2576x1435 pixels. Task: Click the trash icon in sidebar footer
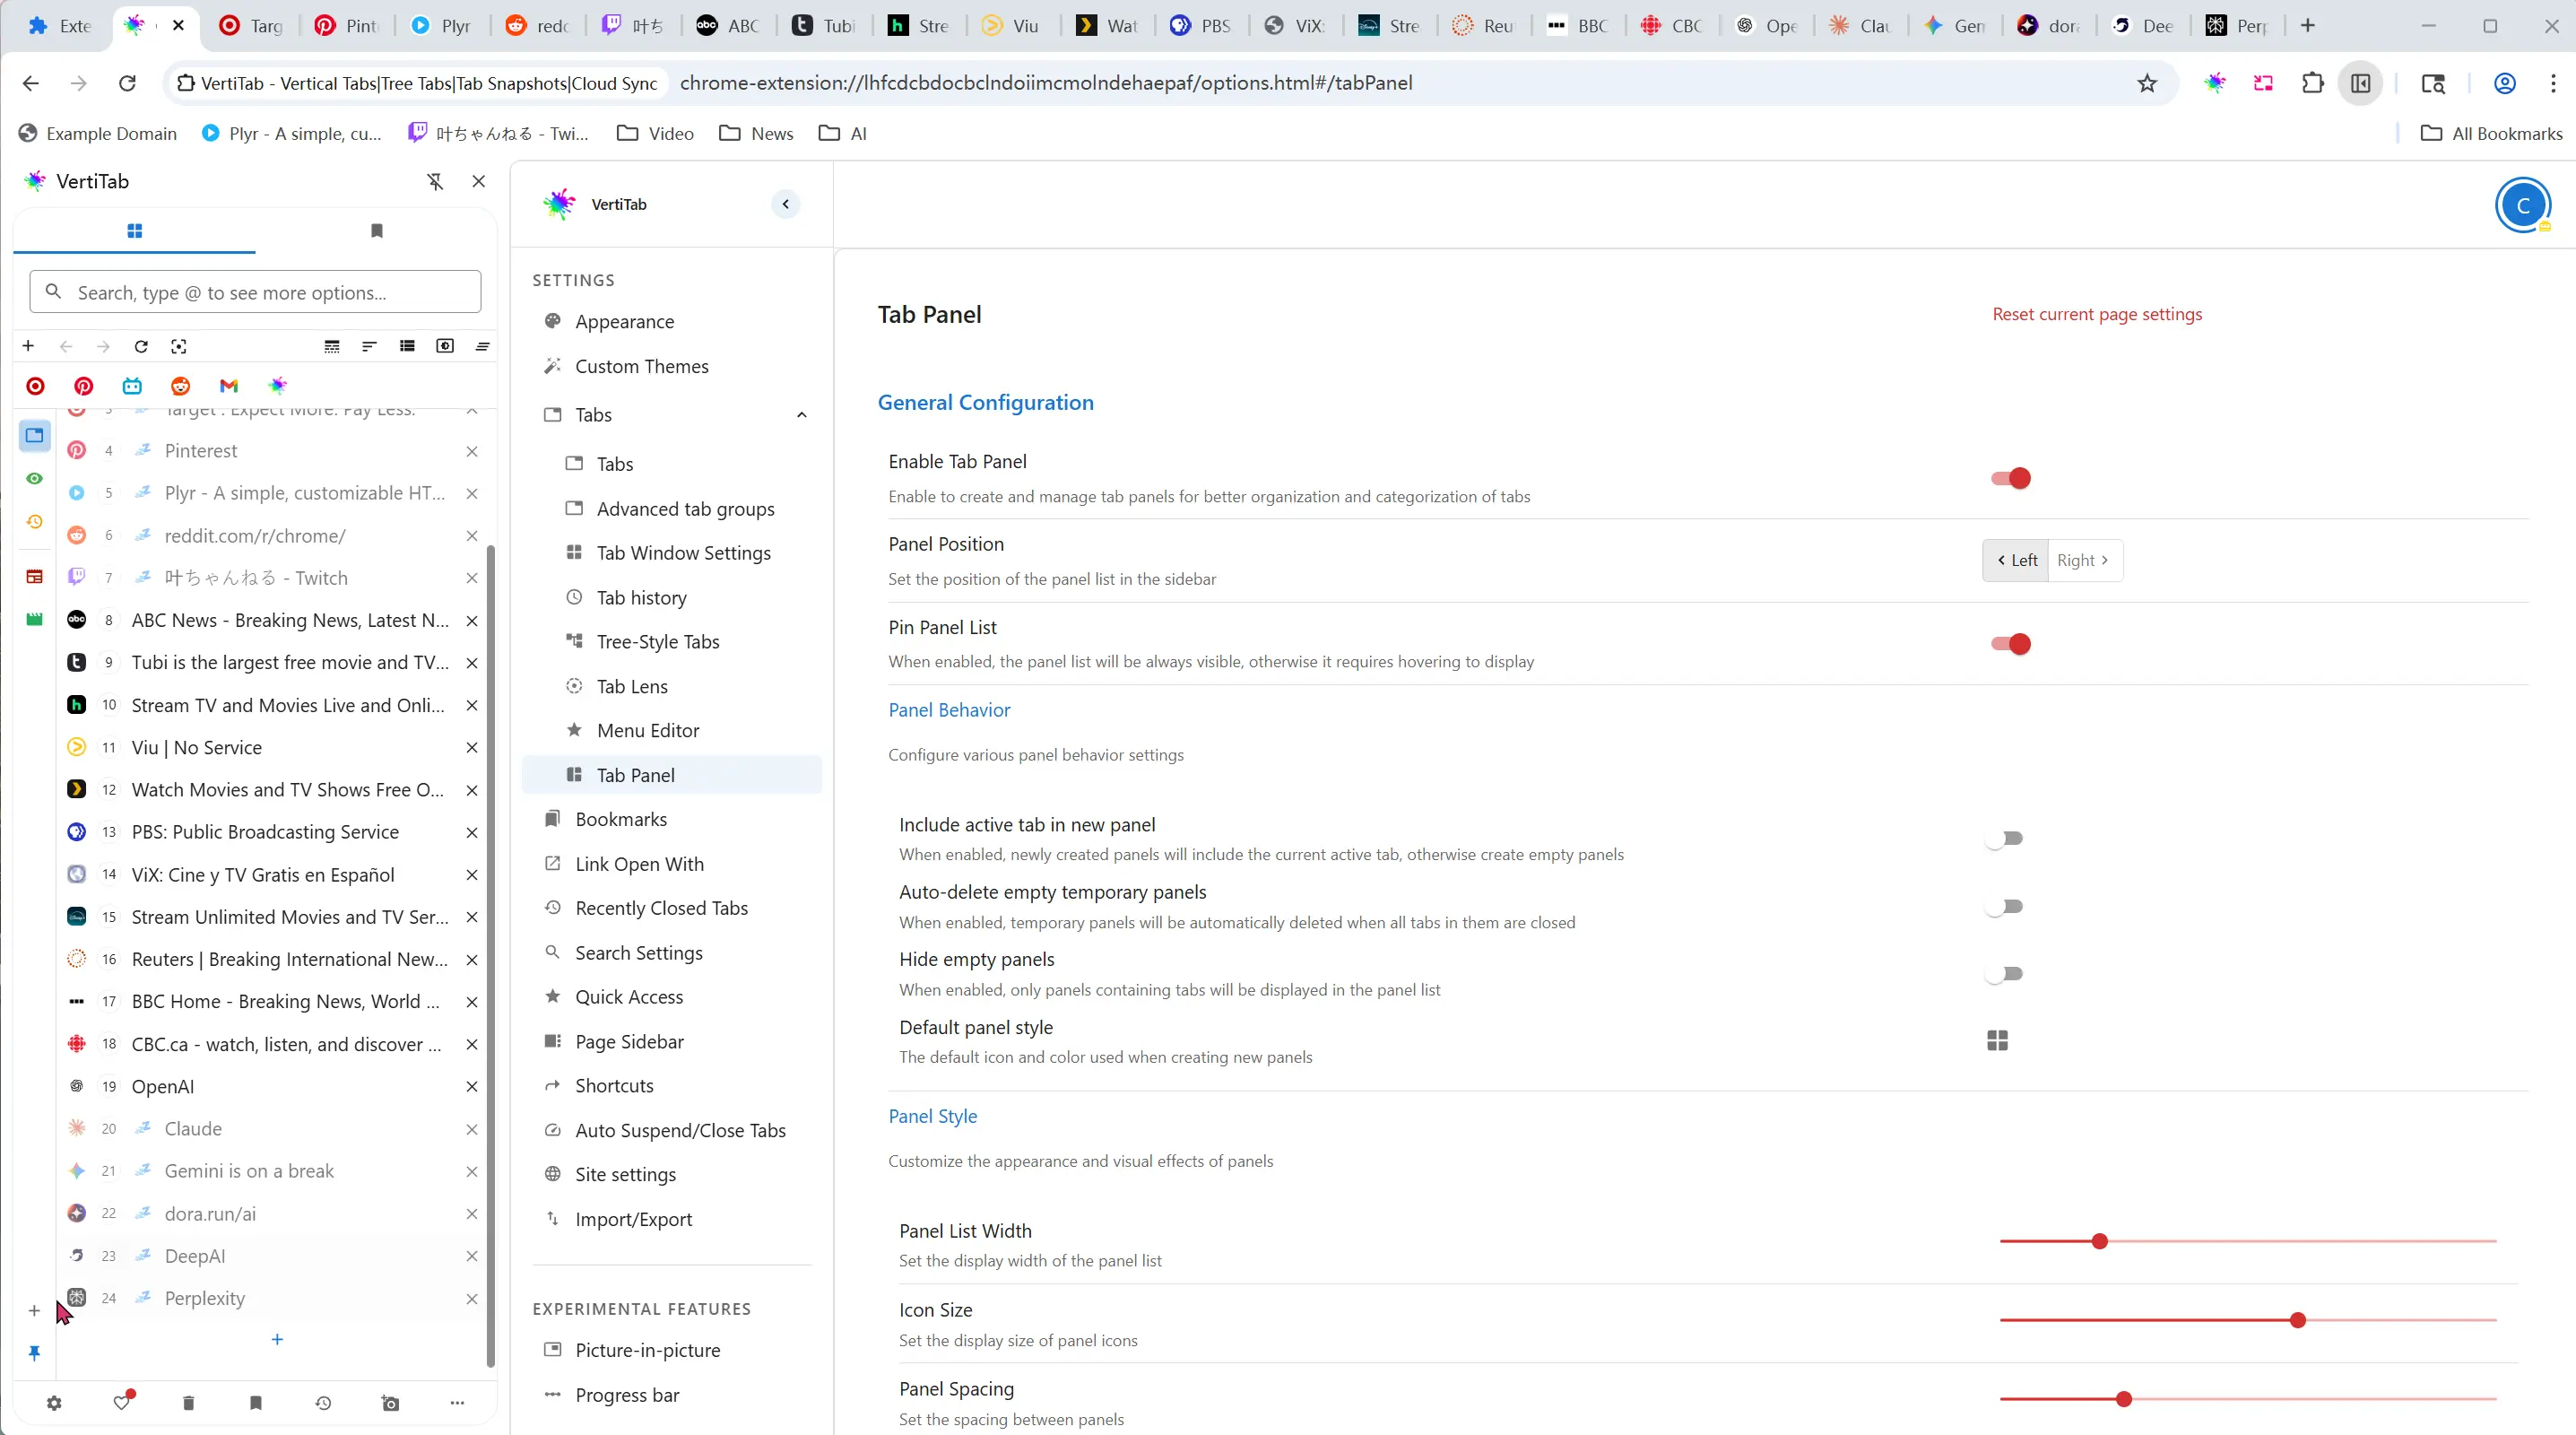pos(188,1403)
